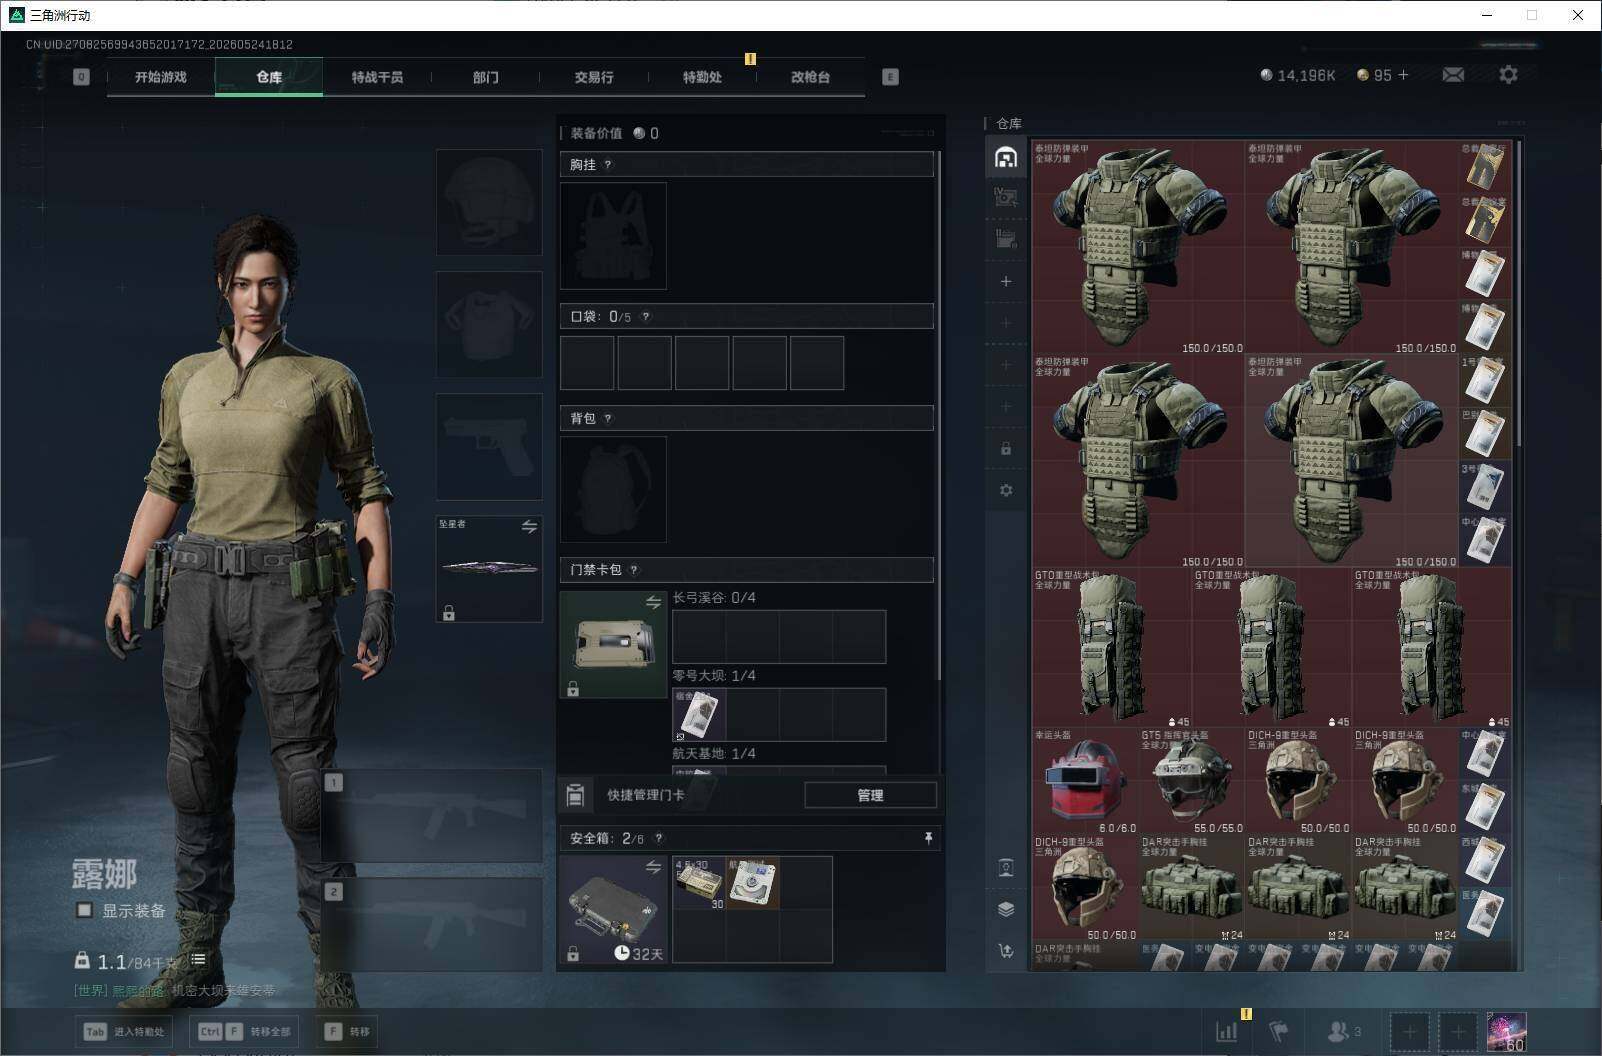1602x1056 pixels.
Task: Select the main stash icon in 仓库 sidebar
Action: point(1006,156)
